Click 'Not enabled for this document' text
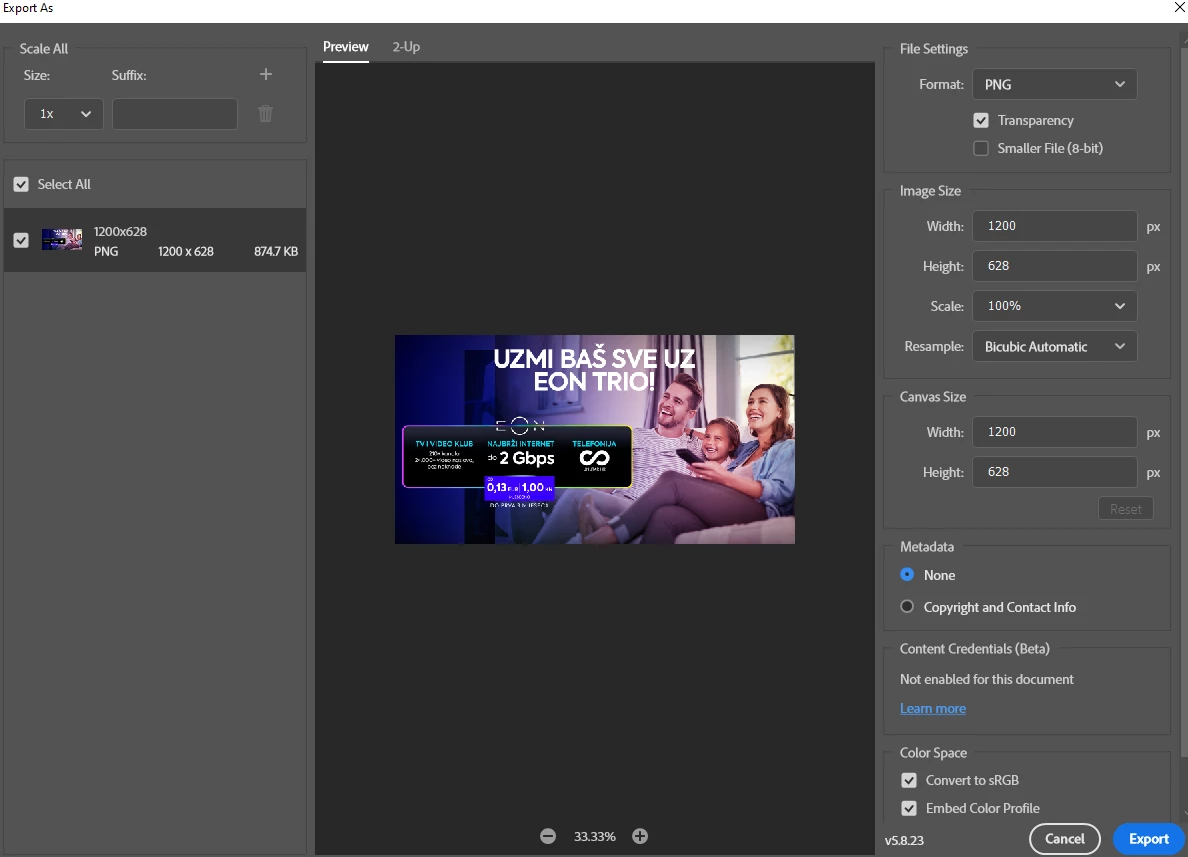 [x=986, y=680]
